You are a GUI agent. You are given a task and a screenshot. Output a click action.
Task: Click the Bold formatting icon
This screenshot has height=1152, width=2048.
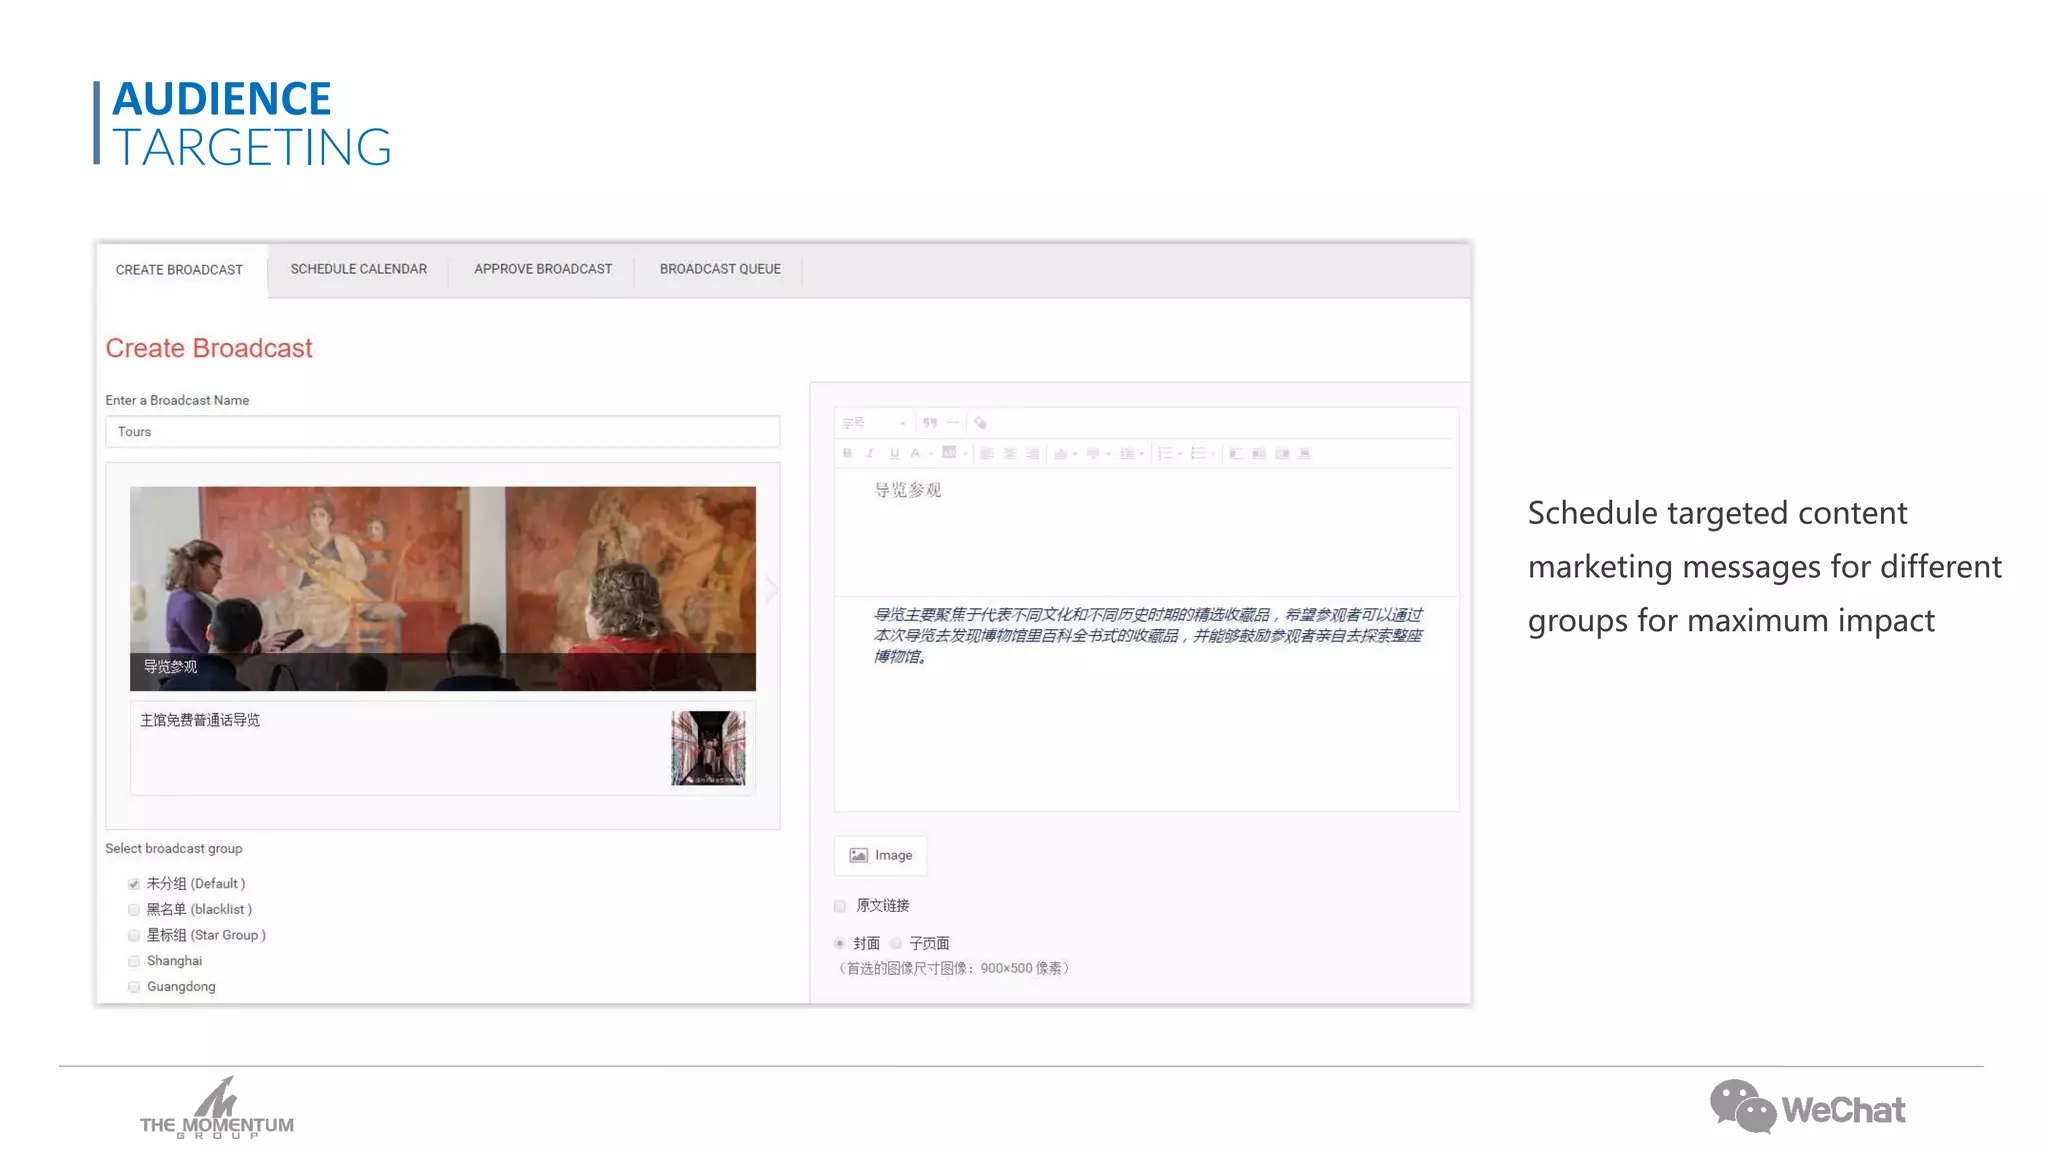[847, 453]
